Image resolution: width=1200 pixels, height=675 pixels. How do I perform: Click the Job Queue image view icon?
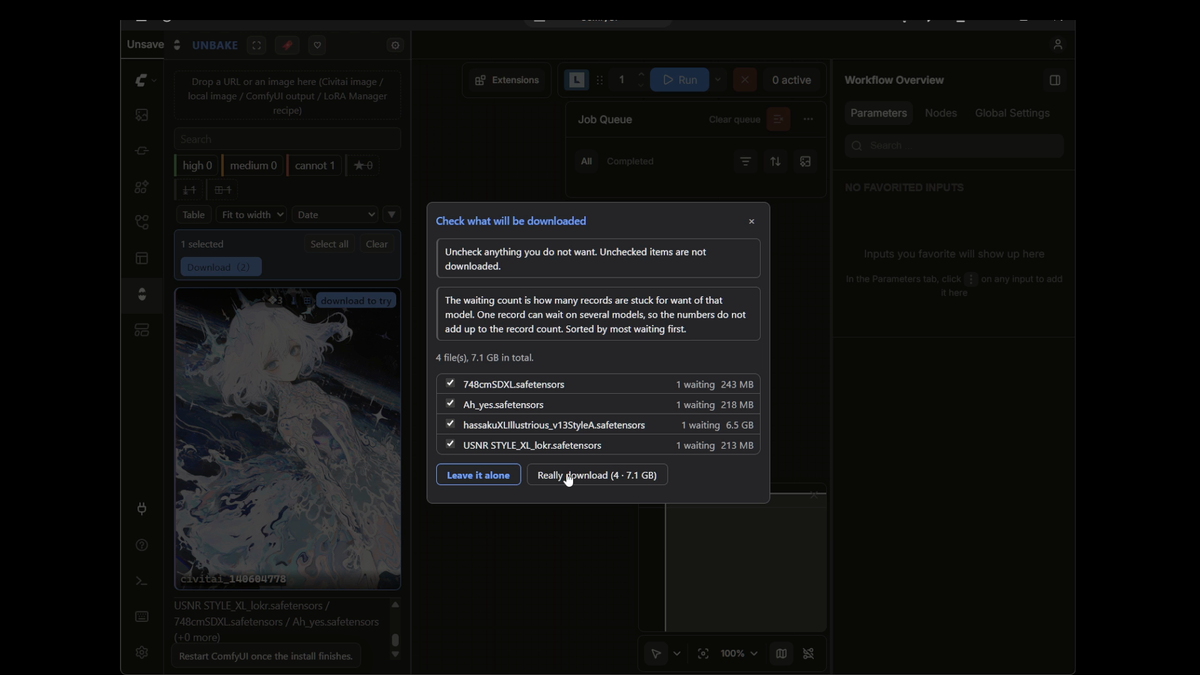[805, 161]
